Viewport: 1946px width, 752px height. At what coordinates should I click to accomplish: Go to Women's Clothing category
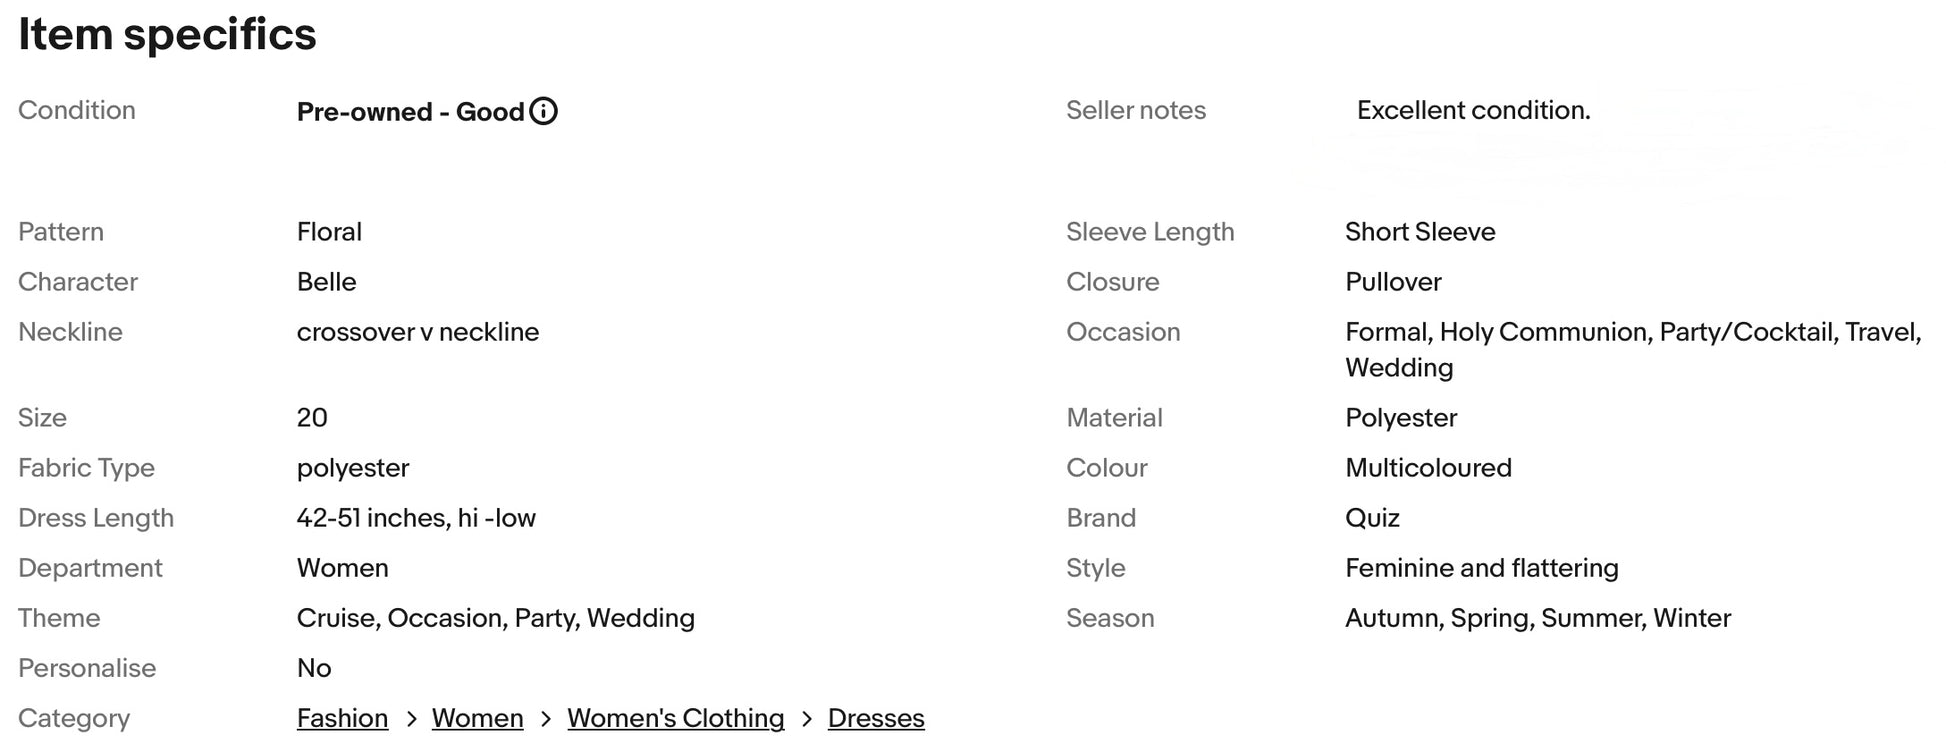coord(675,718)
